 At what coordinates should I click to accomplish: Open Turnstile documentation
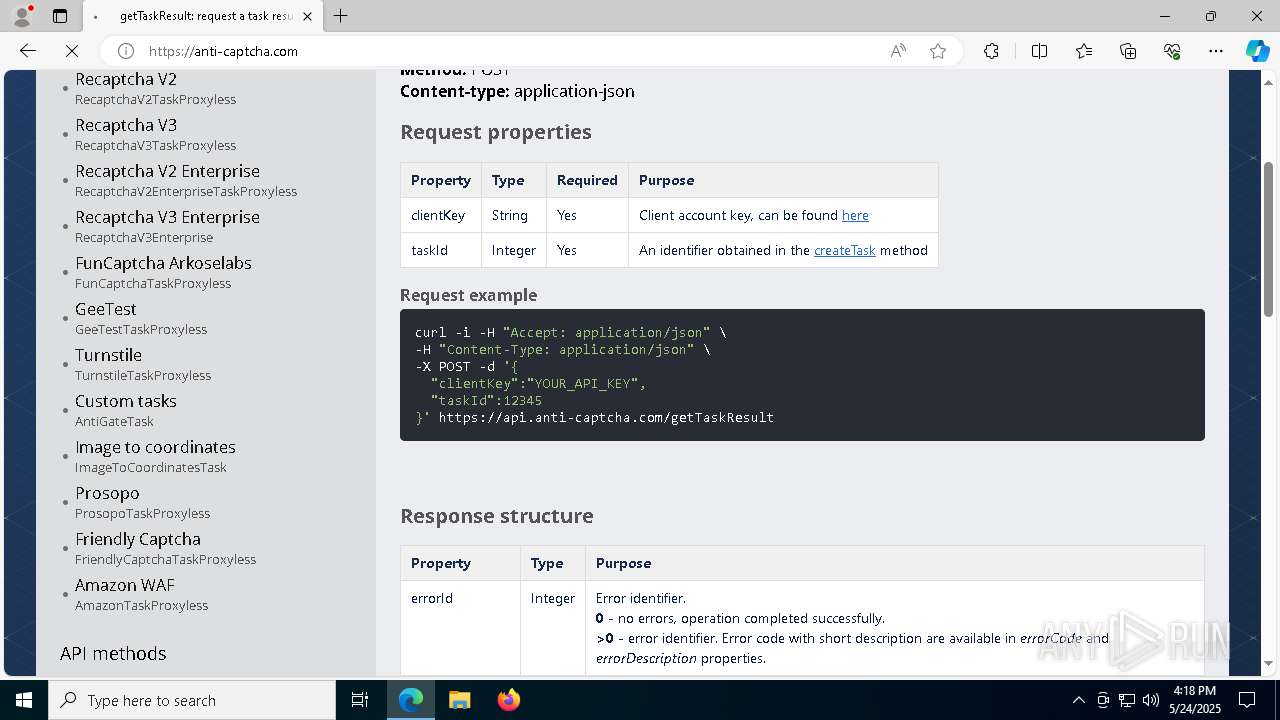[108, 355]
